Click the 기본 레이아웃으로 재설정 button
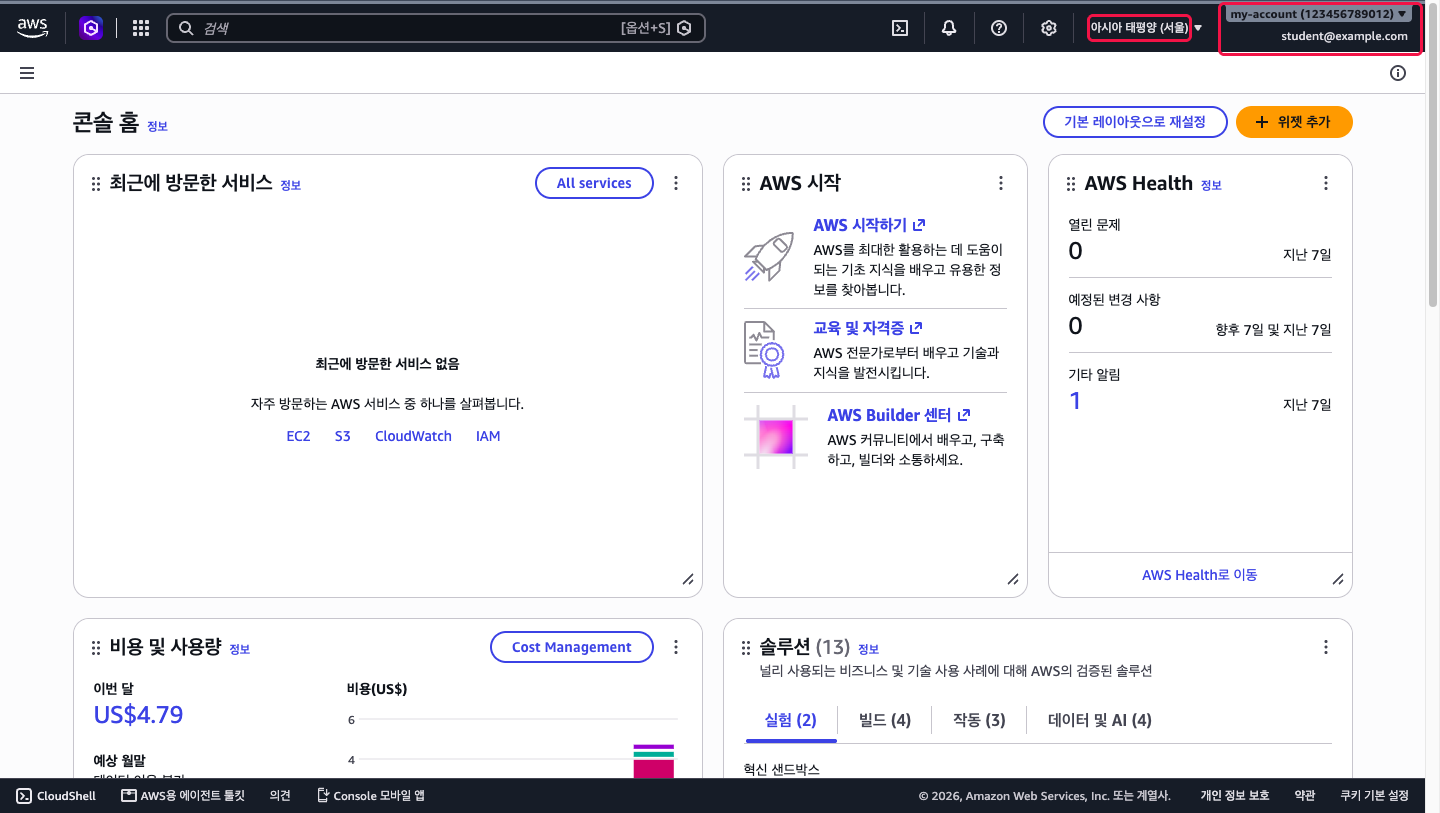 click(1135, 122)
